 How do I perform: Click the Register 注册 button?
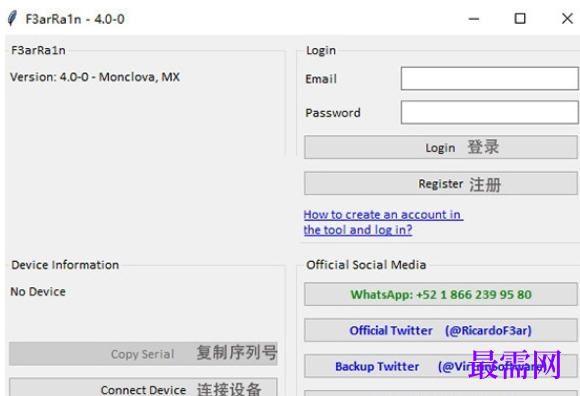[441, 183]
